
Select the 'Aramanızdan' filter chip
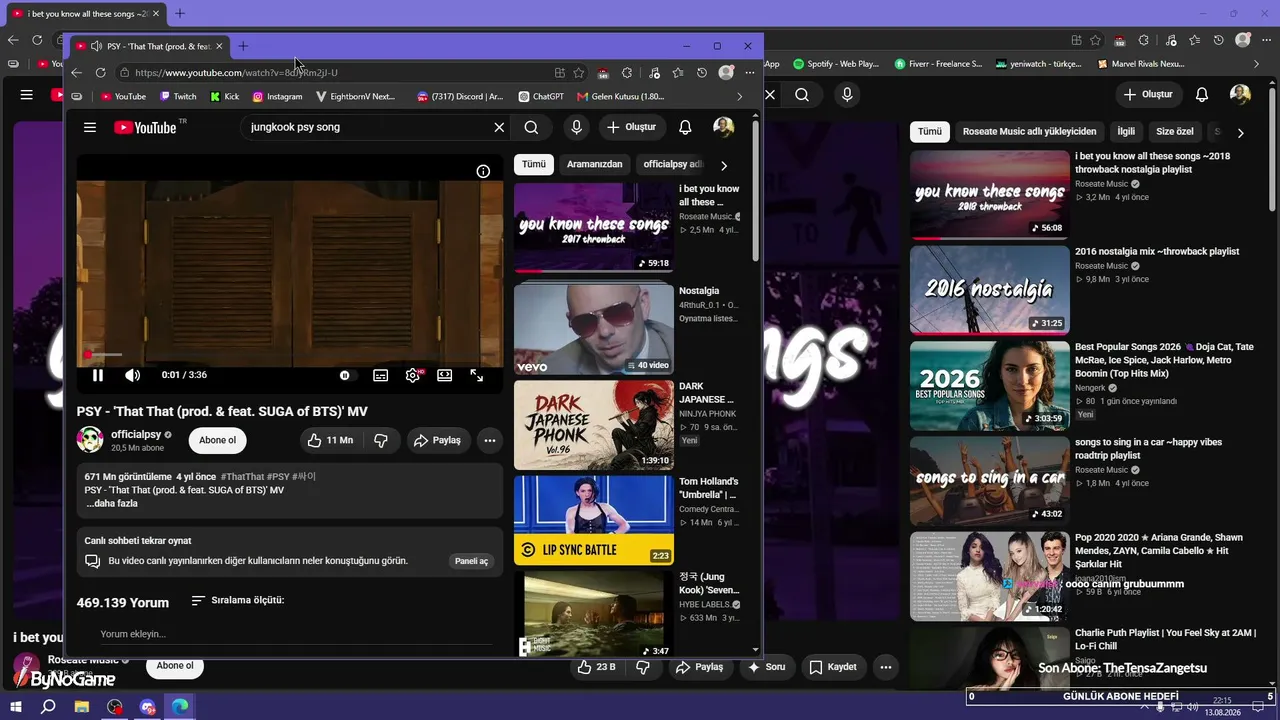click(594, 164)
